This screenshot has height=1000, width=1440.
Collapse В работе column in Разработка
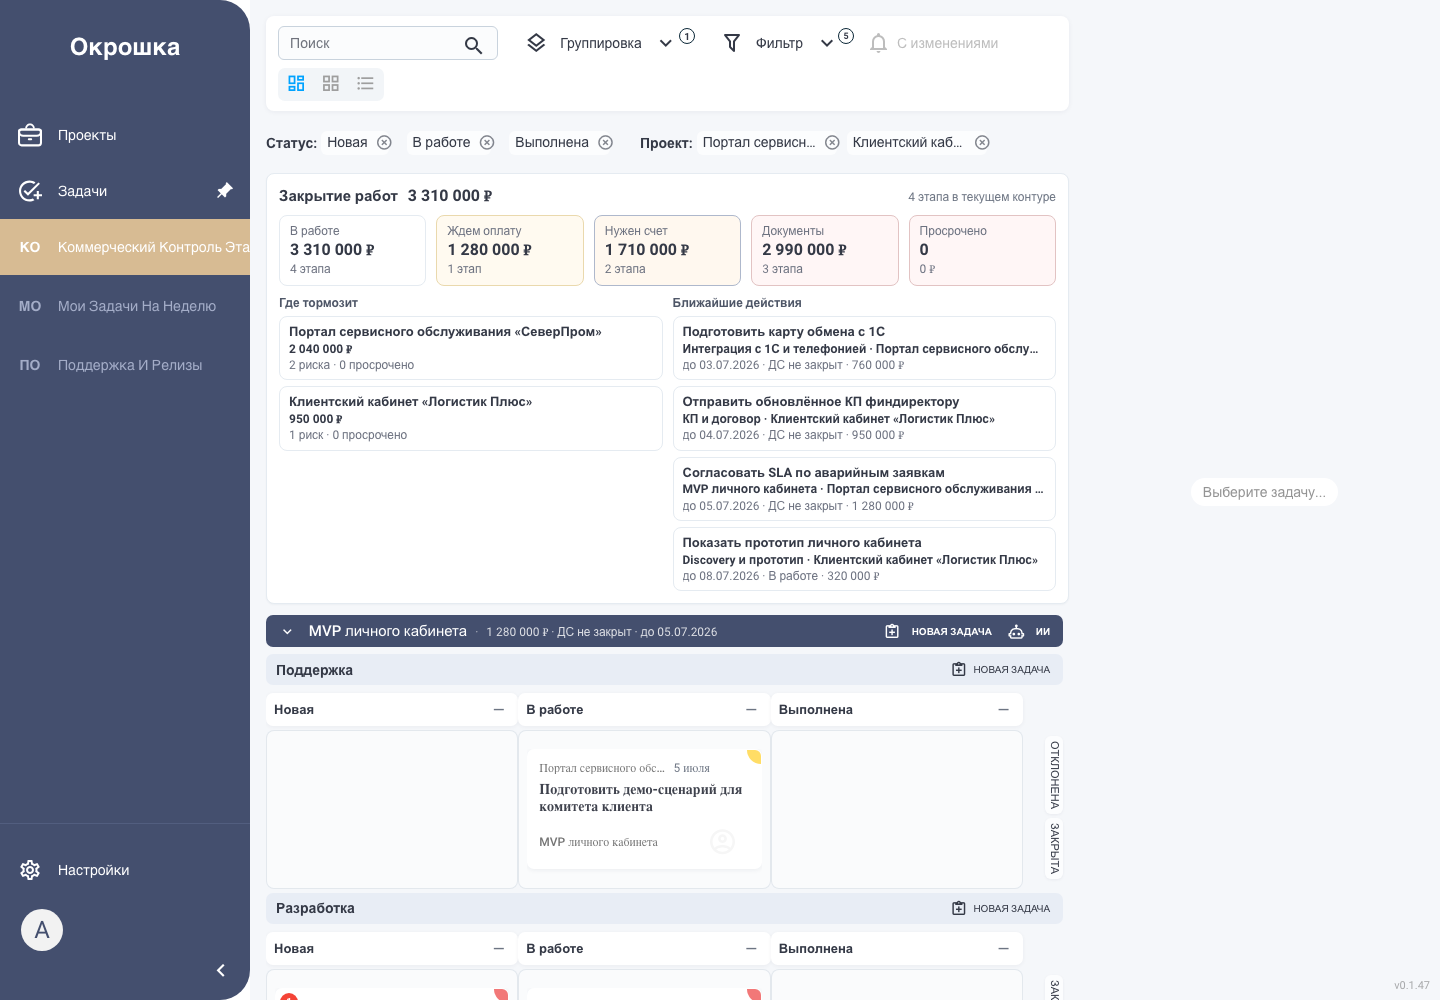coord(751,948)
